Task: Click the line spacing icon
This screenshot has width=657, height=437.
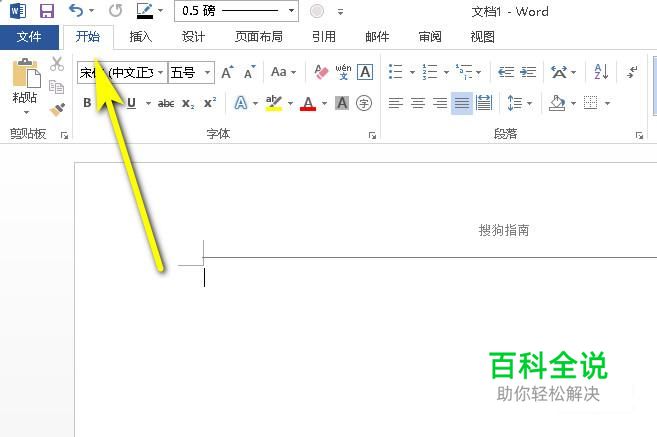Action: click(x=515, y=103)
